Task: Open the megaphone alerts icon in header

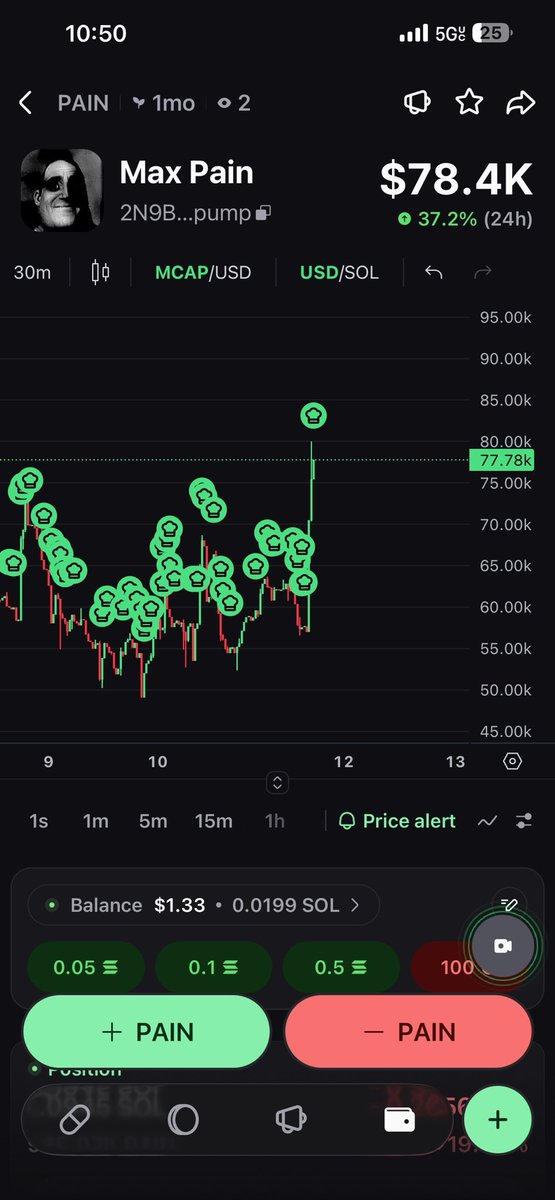Action: [x=417, y=103]
